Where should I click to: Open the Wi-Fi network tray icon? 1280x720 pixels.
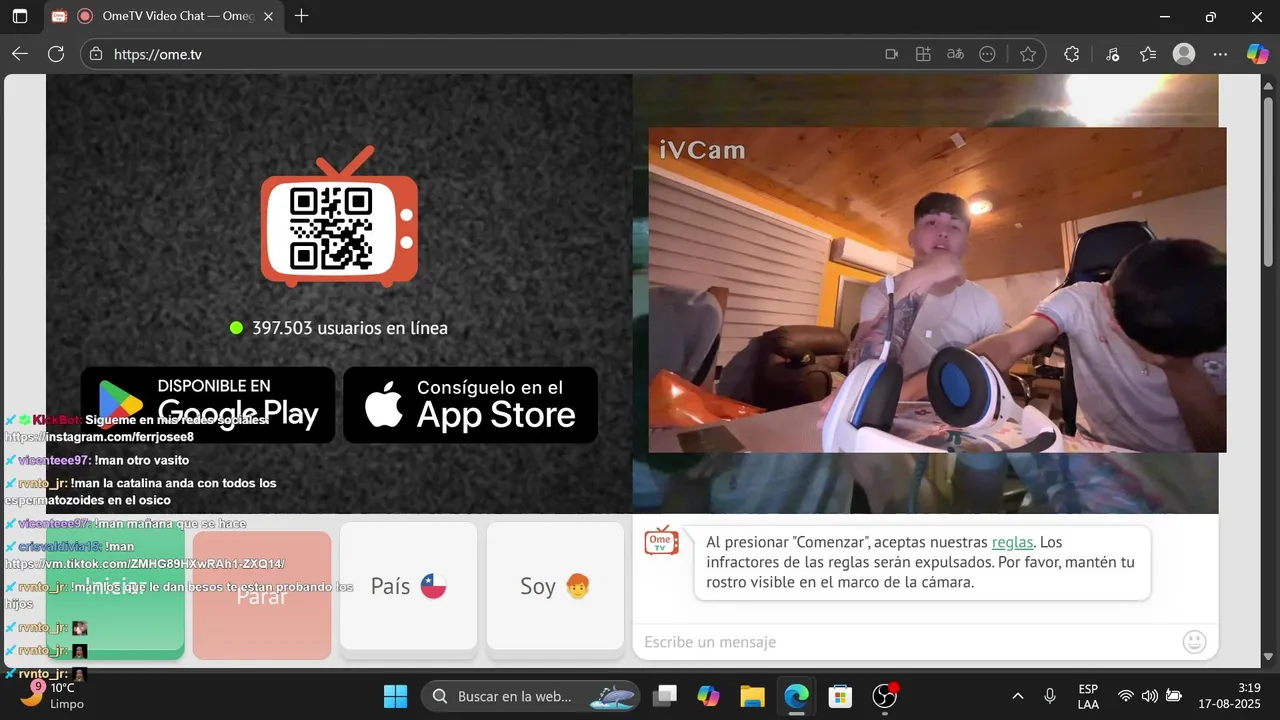[x=1126, y=696]
